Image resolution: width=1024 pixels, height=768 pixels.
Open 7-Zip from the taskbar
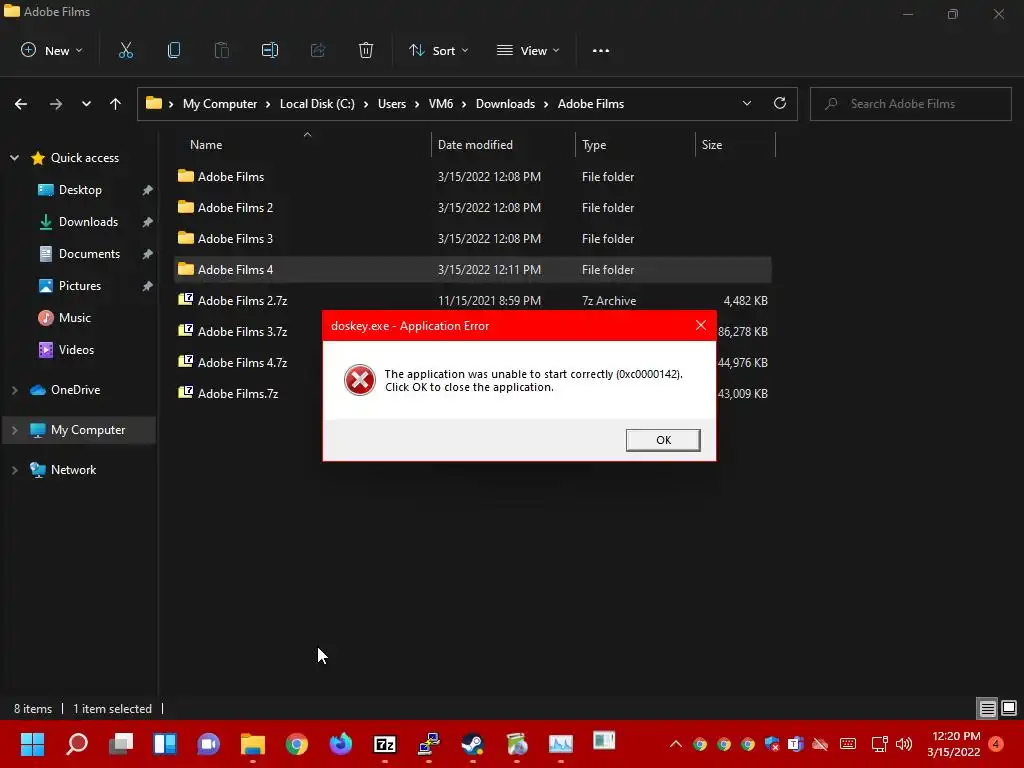click(385, 743)
